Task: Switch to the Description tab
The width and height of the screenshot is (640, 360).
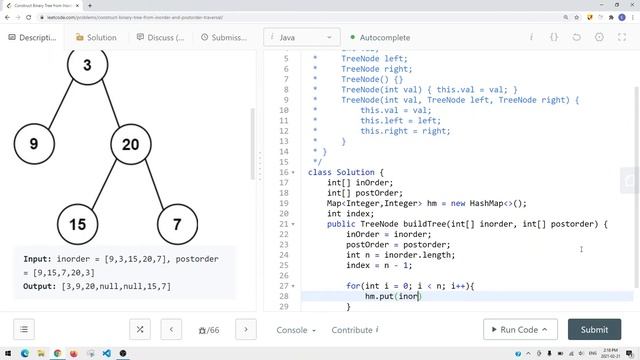Action: coord(32,37)
